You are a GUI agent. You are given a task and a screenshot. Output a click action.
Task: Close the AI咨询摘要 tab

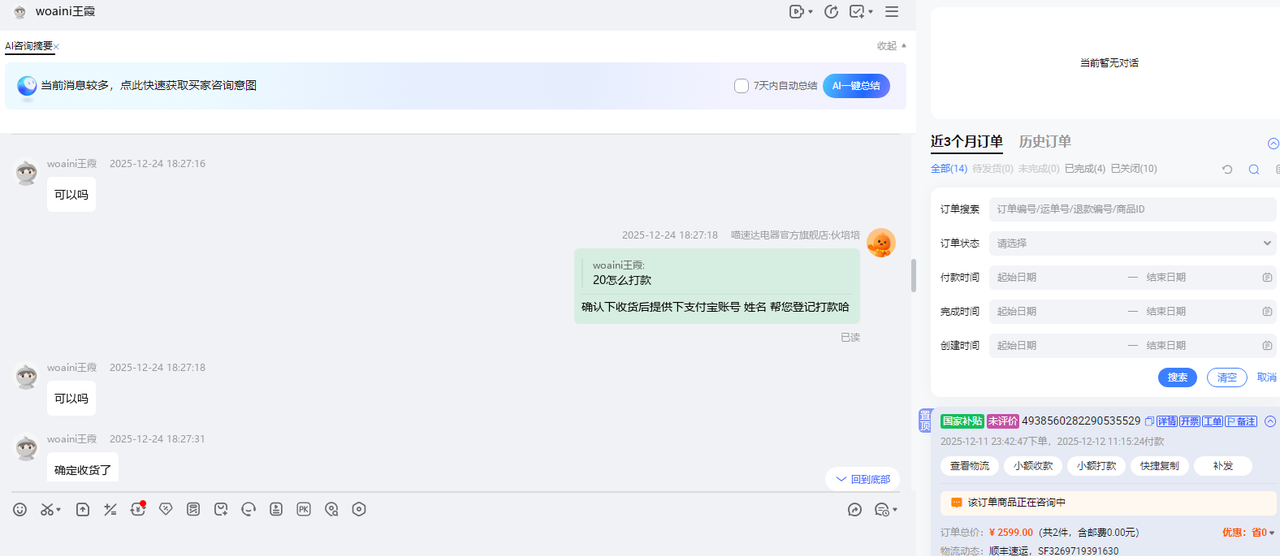coord(57,47)
